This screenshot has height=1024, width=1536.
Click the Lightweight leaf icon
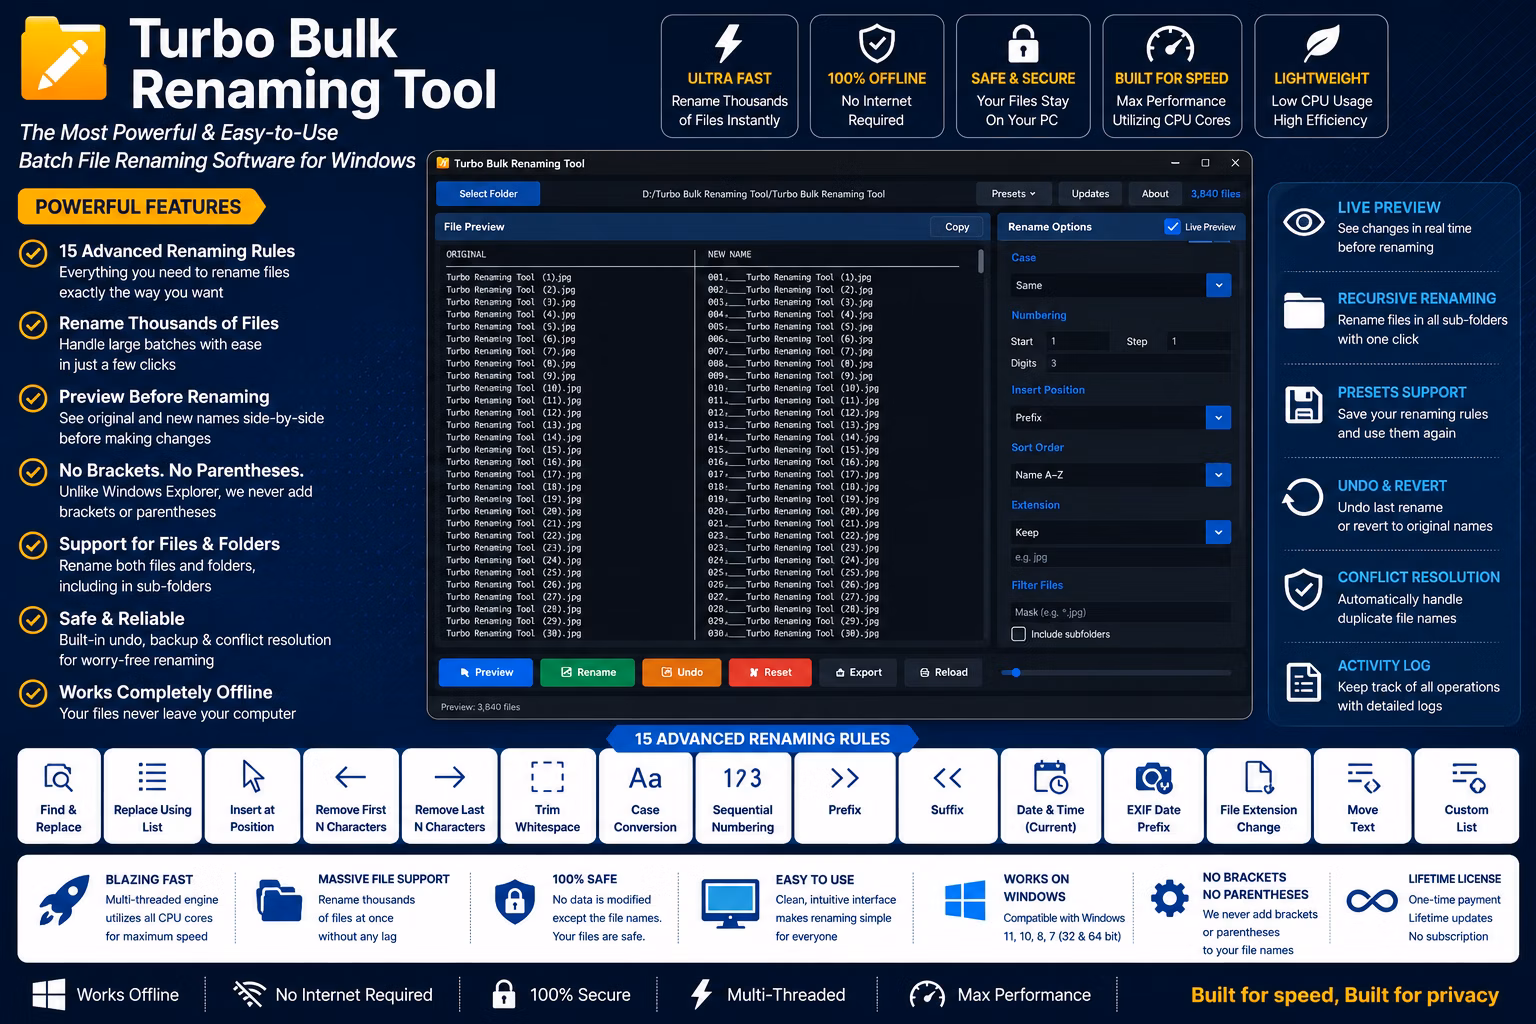(x=1321, y=44)
